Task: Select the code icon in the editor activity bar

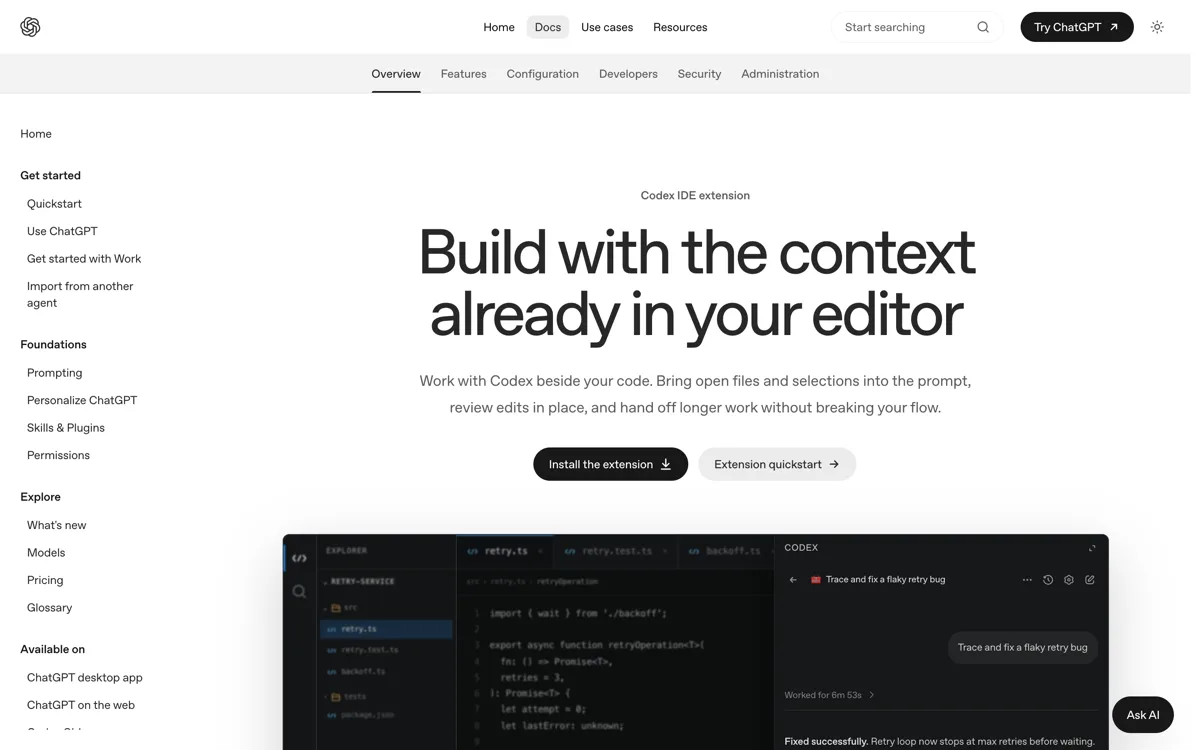Action: [x=299, y=558]
